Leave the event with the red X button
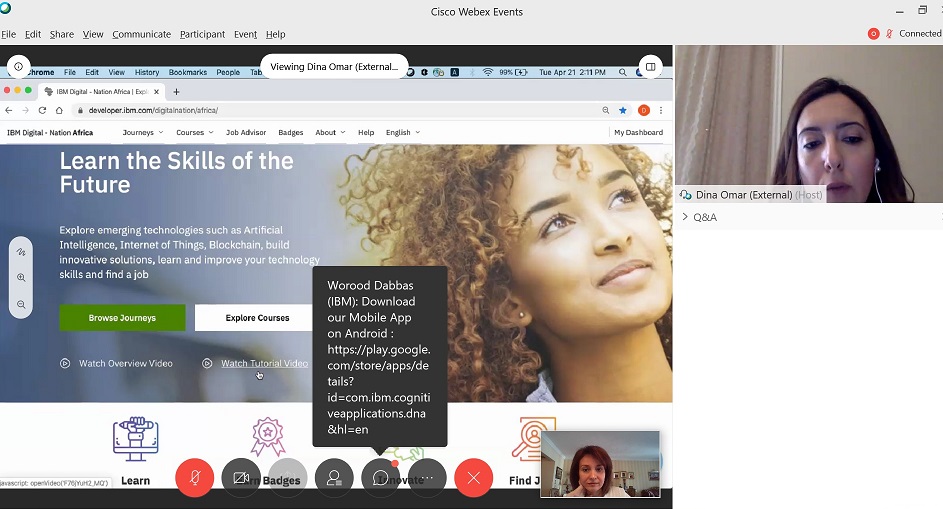The width and height of the screenshot is (943, 509). 474,478
